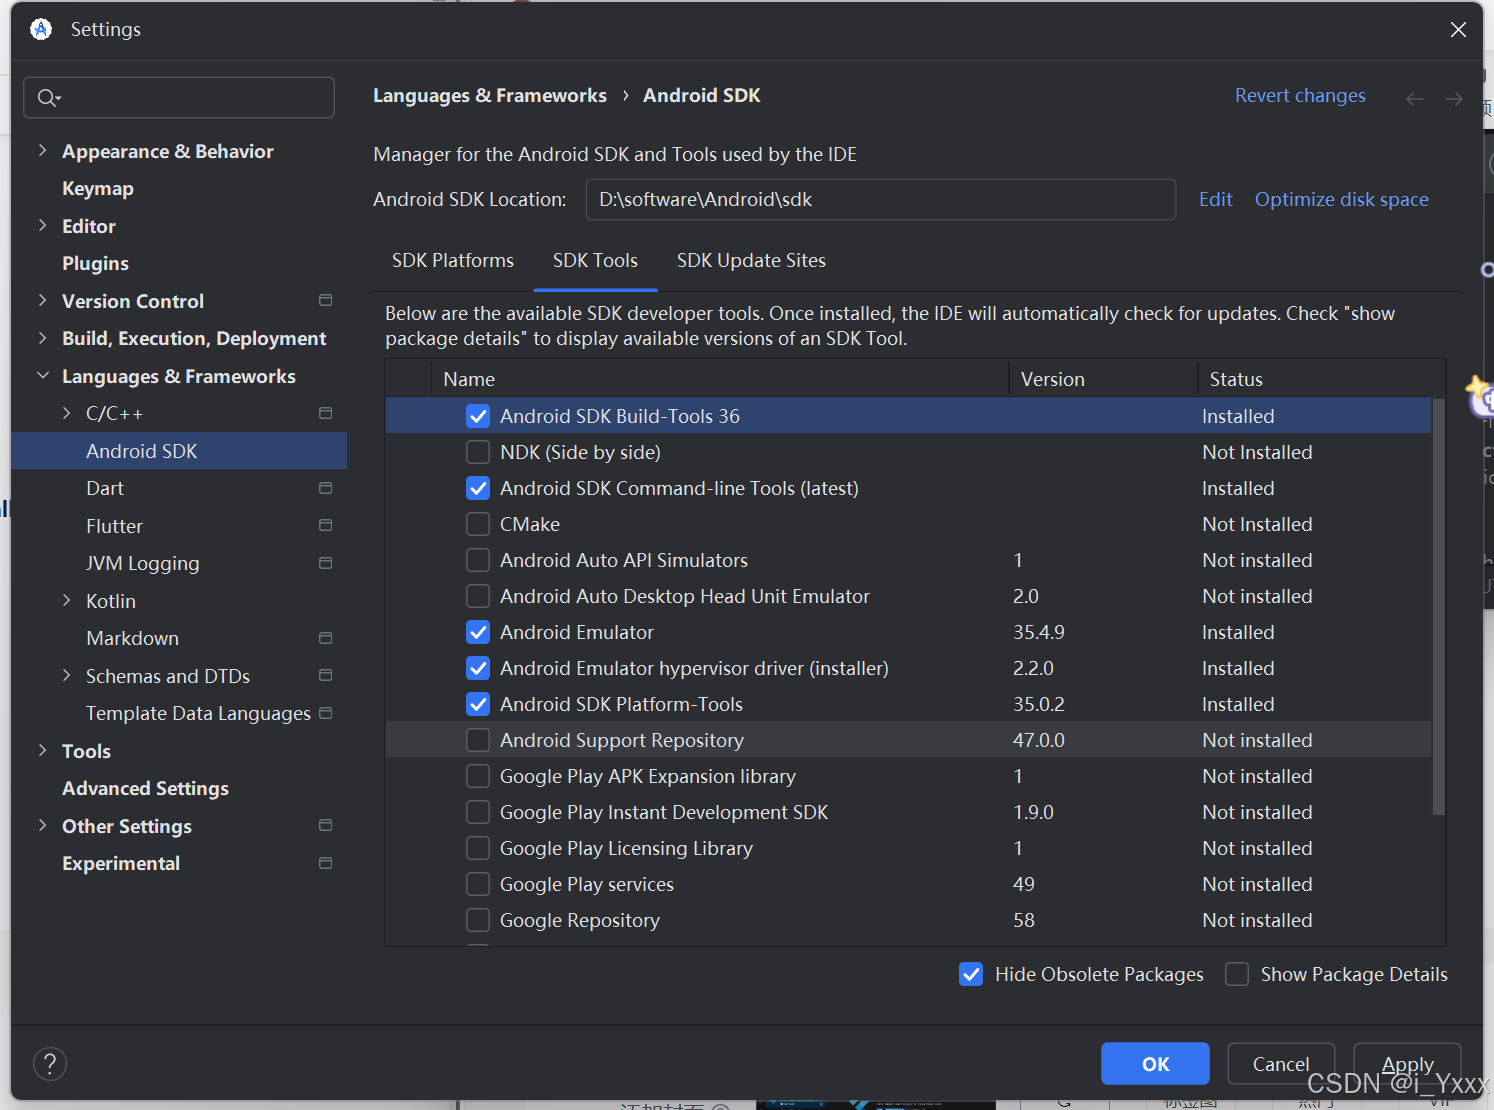Check Google Play APK Expansion library

pyautogui.click(x=478, y=776)
